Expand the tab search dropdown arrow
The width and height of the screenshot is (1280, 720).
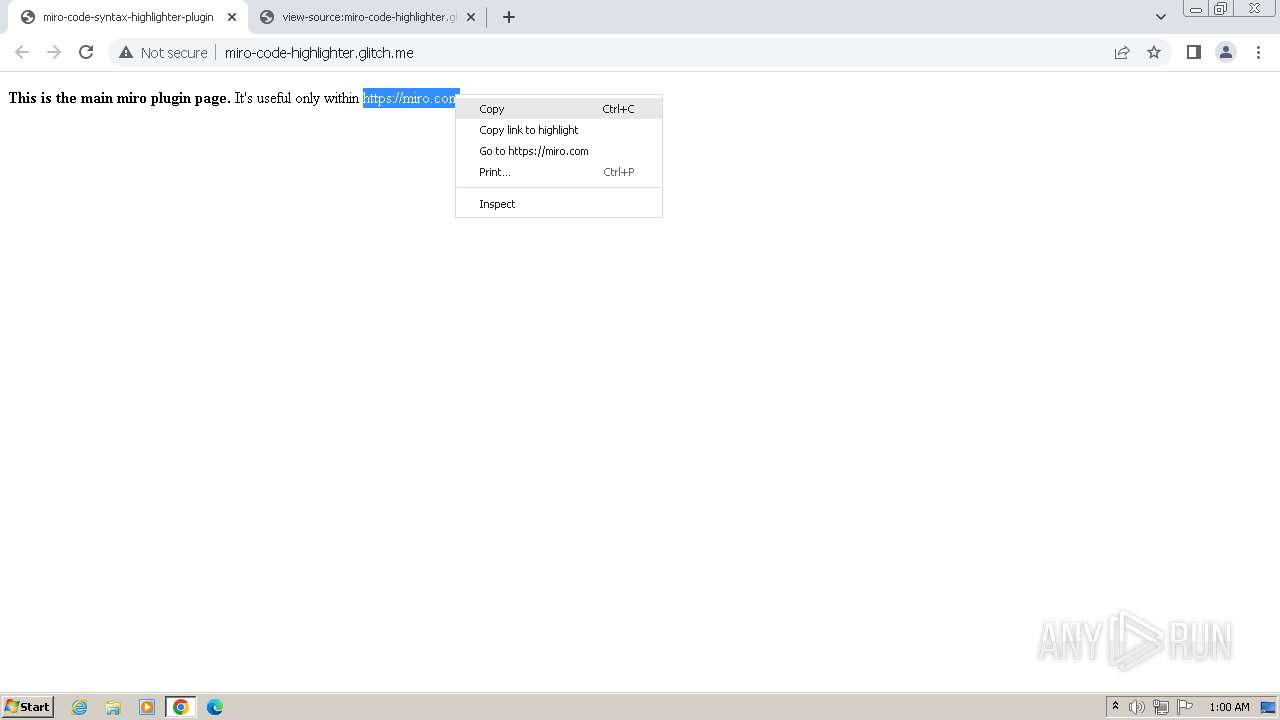tap(1160, 17)
